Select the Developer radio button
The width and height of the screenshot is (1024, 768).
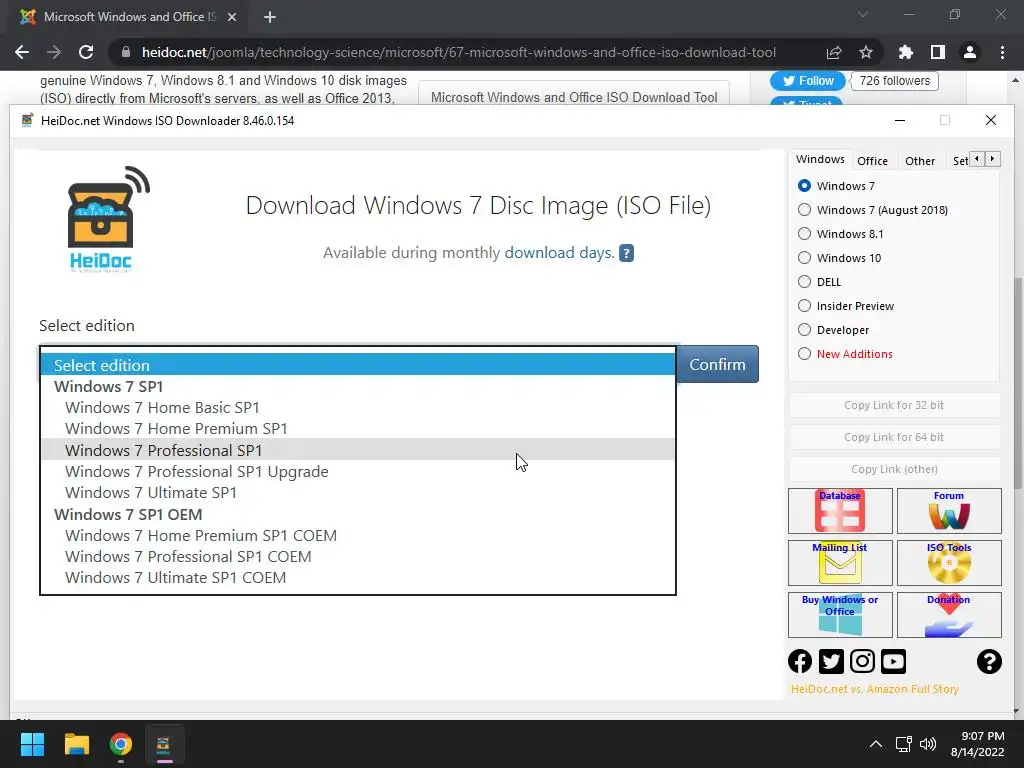[805, 330]
